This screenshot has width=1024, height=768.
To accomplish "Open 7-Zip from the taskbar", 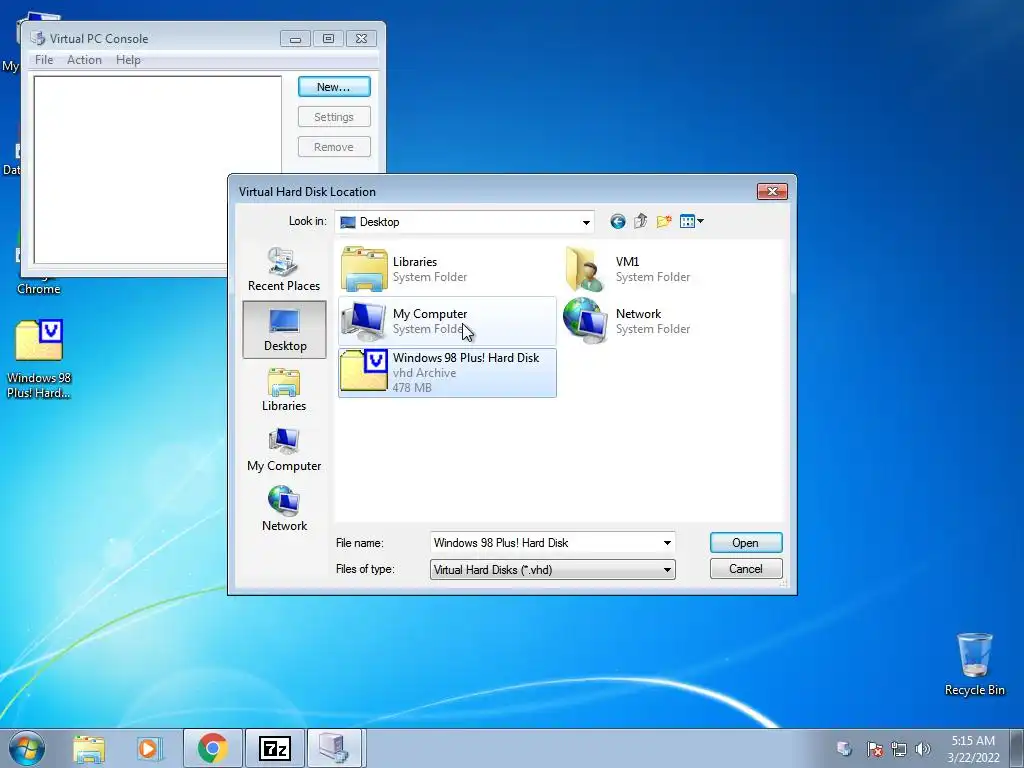I will [x=274, y=748].
